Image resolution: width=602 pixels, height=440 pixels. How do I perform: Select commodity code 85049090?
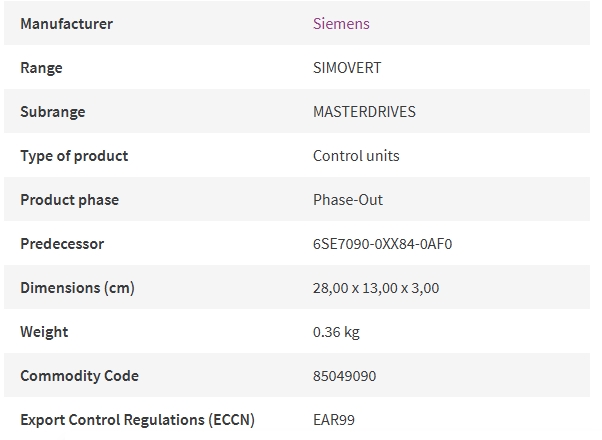tap(344, 376)
